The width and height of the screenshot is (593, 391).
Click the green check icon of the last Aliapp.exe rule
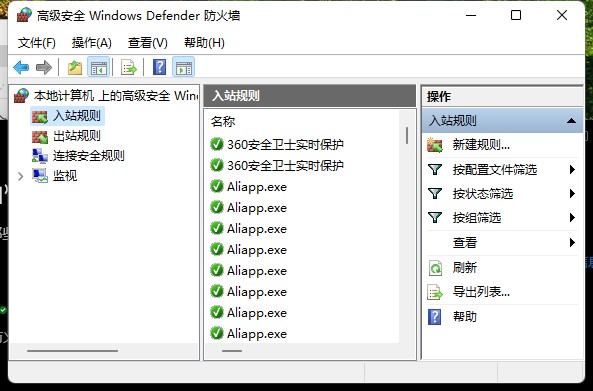click(x=217, y=334)
